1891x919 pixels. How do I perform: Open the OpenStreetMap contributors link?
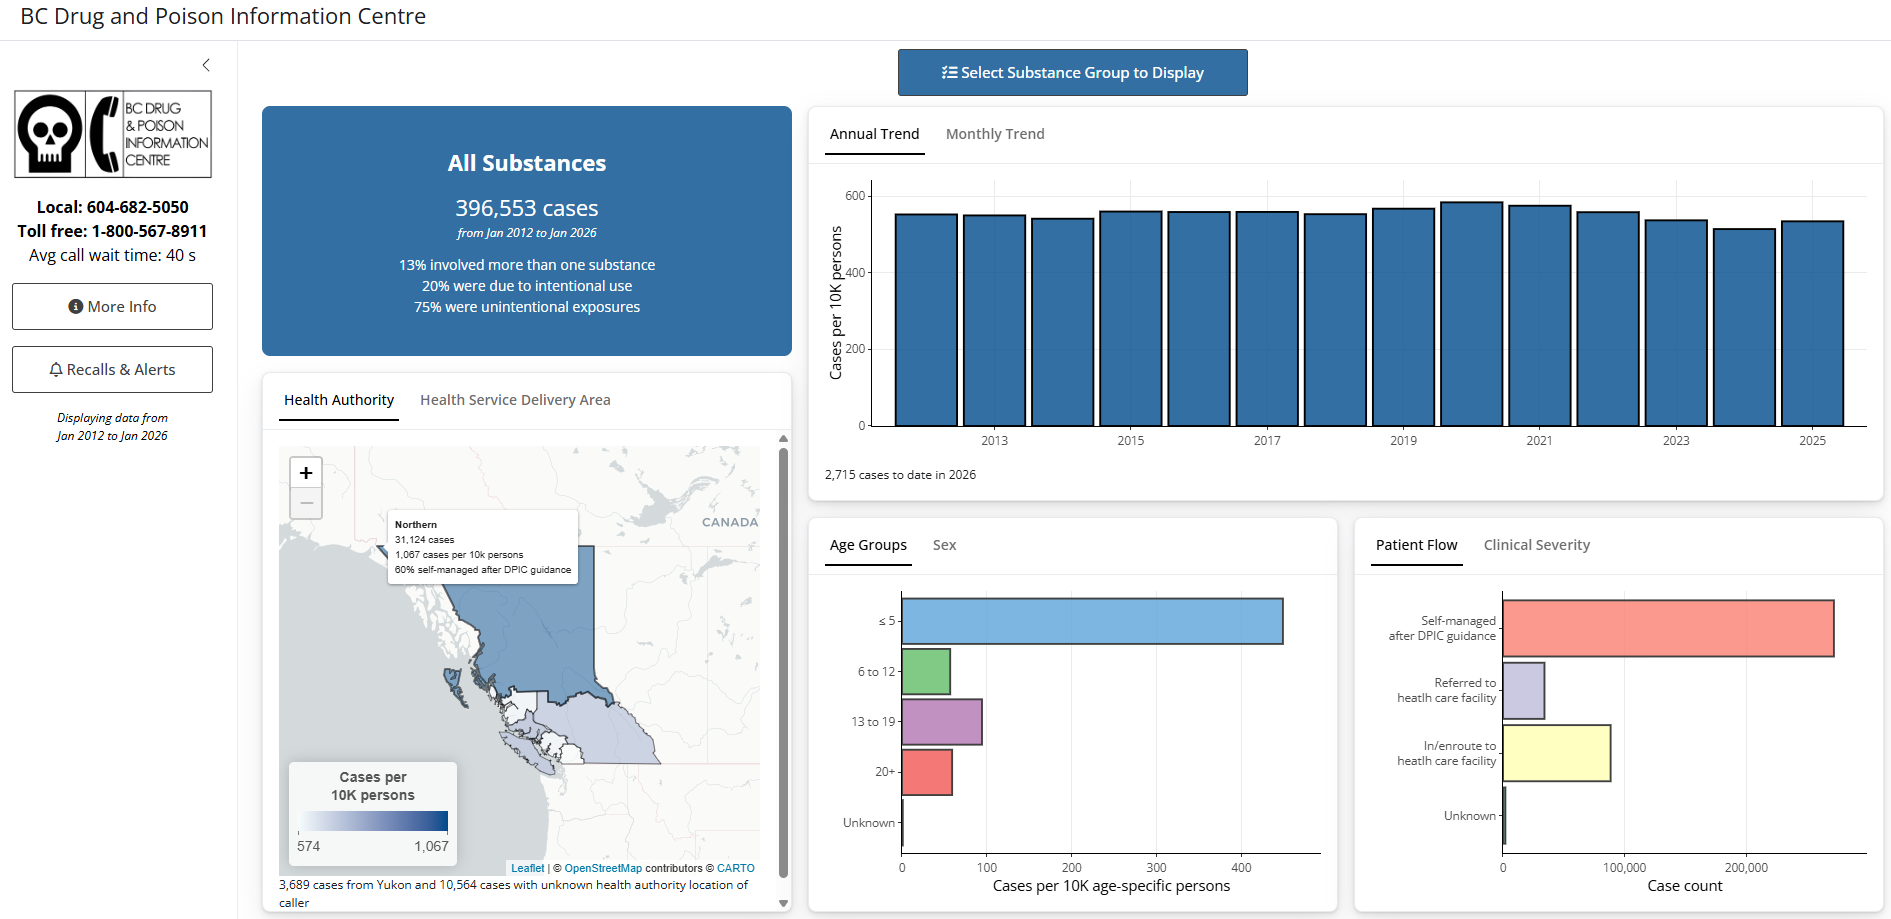tap(603, 868)
